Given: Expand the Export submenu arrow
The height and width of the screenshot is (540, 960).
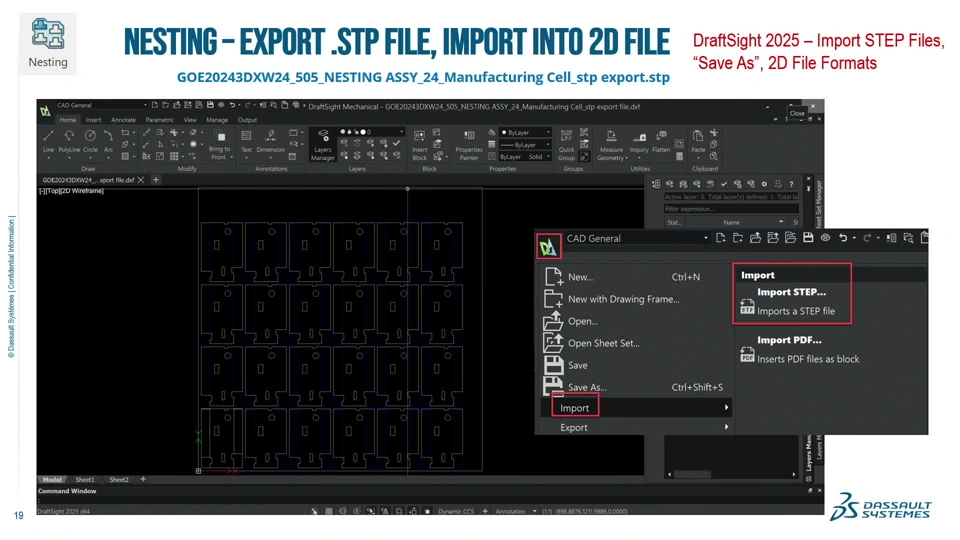Looking at the screenshot, I should pos(726,427).
